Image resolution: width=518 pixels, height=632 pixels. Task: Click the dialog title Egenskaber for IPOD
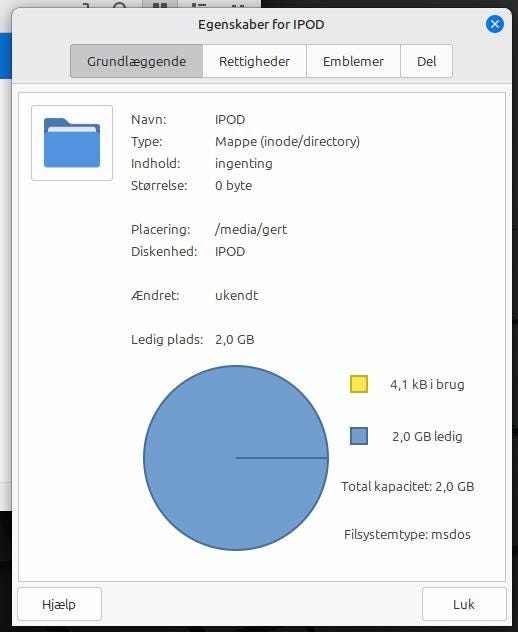click(261, 25)
